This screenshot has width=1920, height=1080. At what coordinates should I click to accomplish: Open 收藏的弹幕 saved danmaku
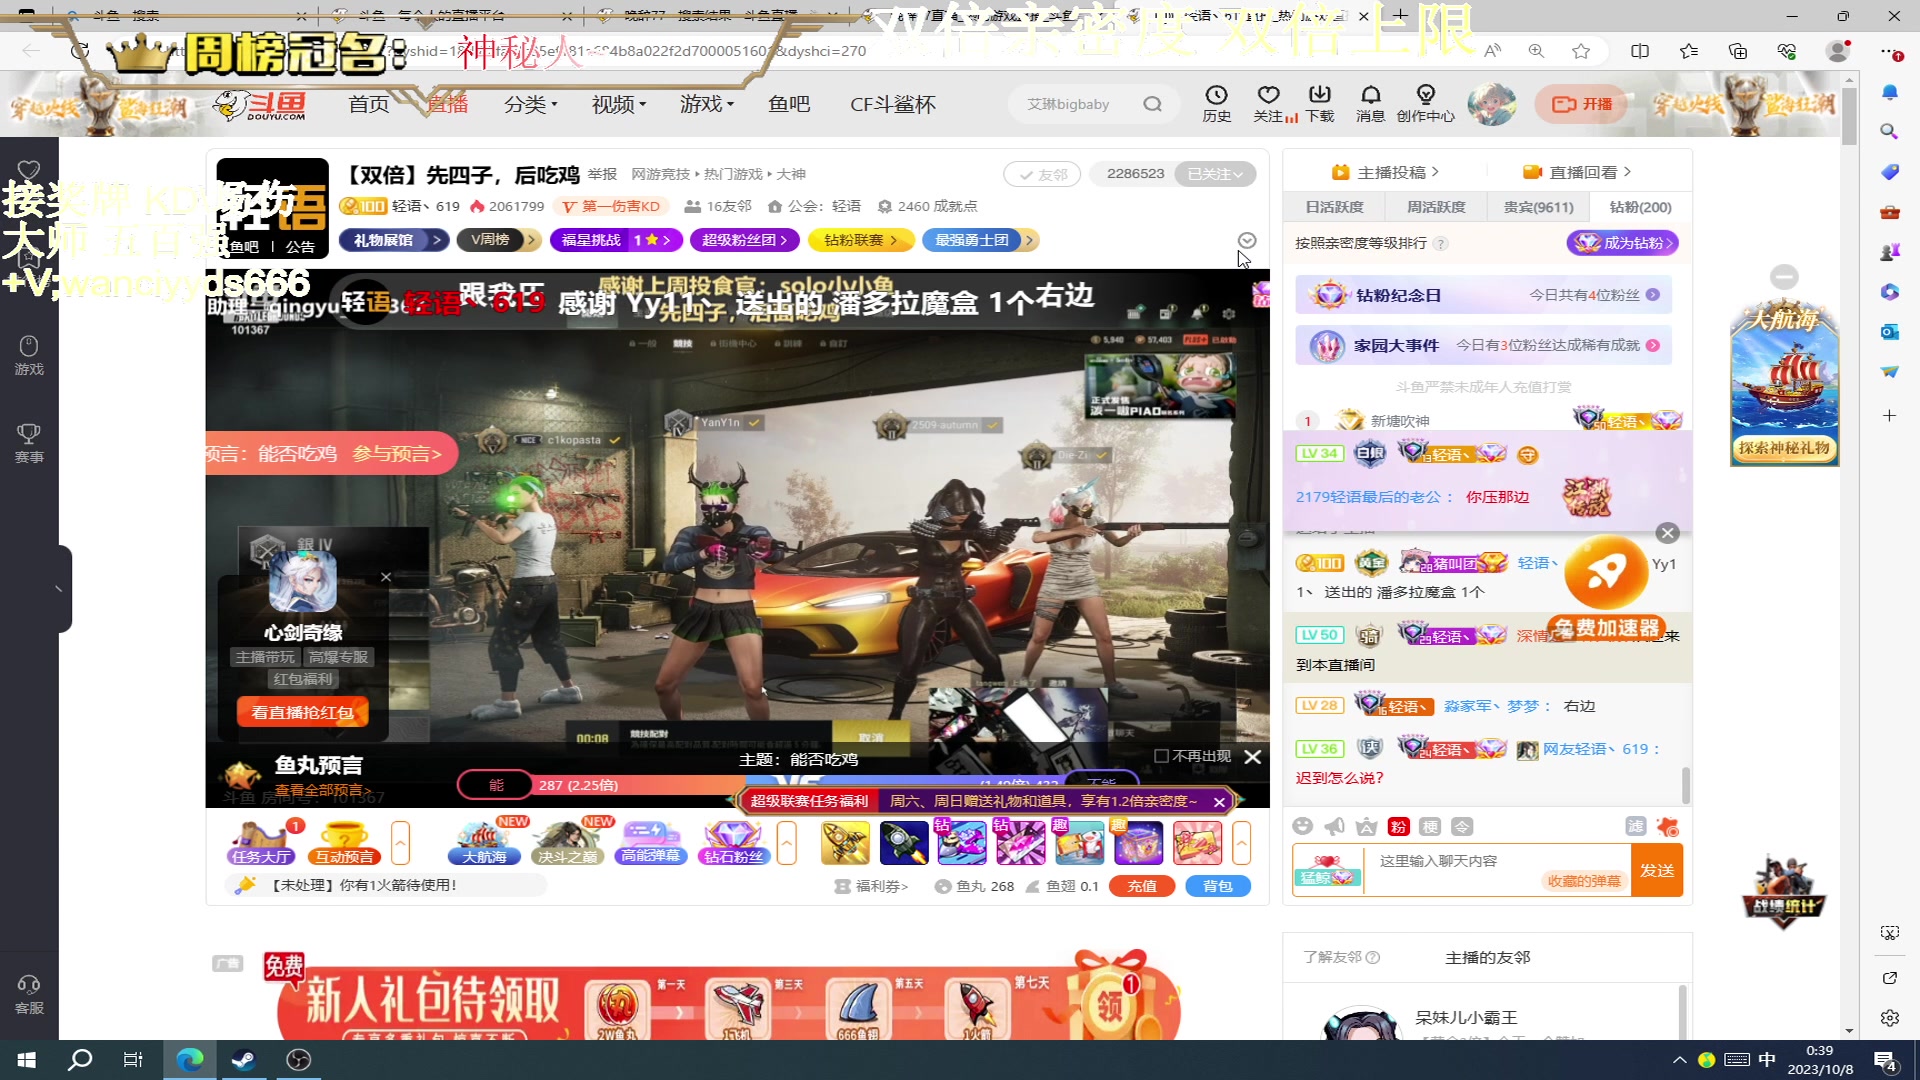pos(1584,881)
